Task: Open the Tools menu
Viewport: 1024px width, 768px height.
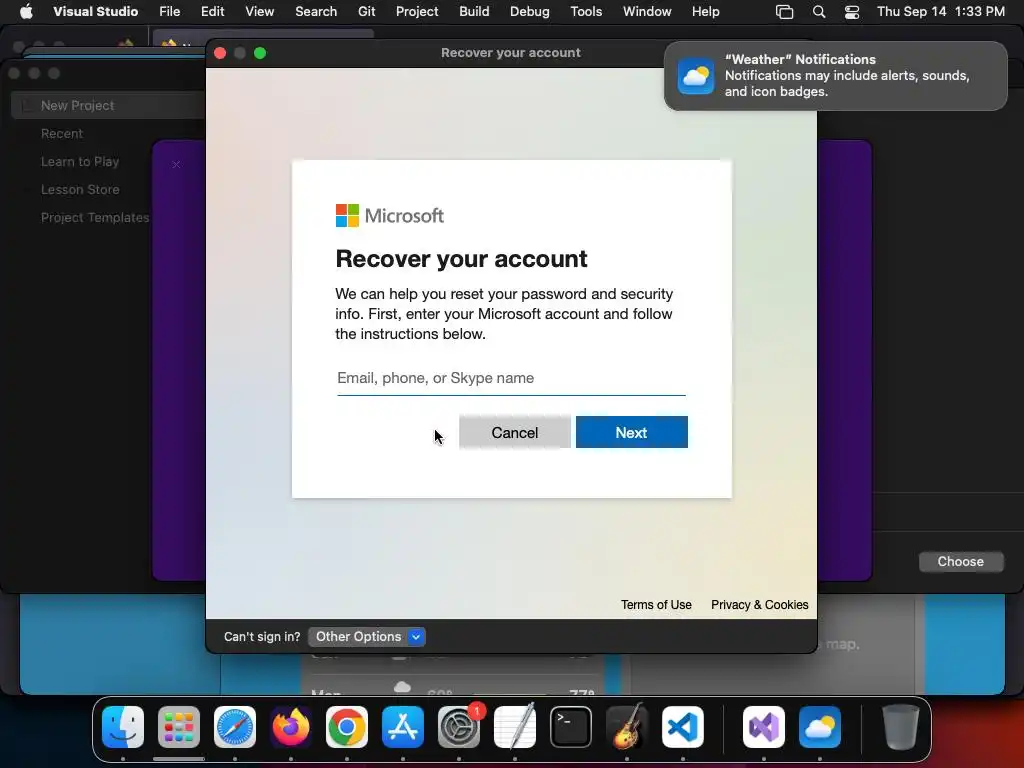Action: [x=586, y=11]
